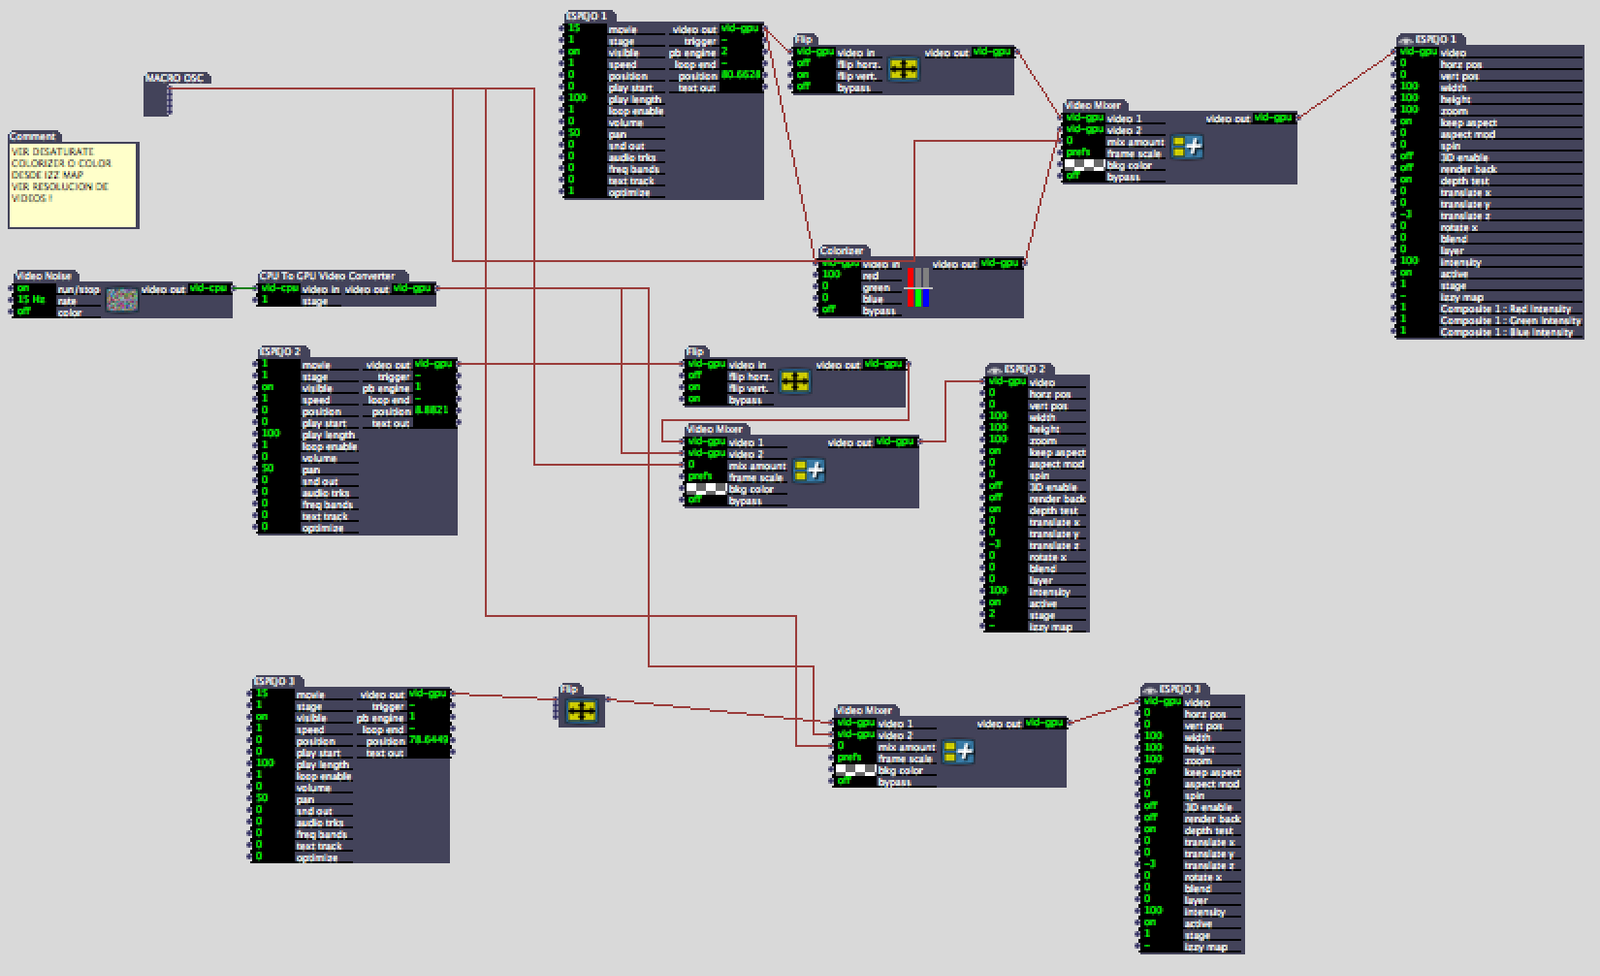The height and width of the screenshot is (976, 1600).
Task: Click the icon of the Video Mixer feeding ESPEJO 2 projector
Action: [809, 470]
